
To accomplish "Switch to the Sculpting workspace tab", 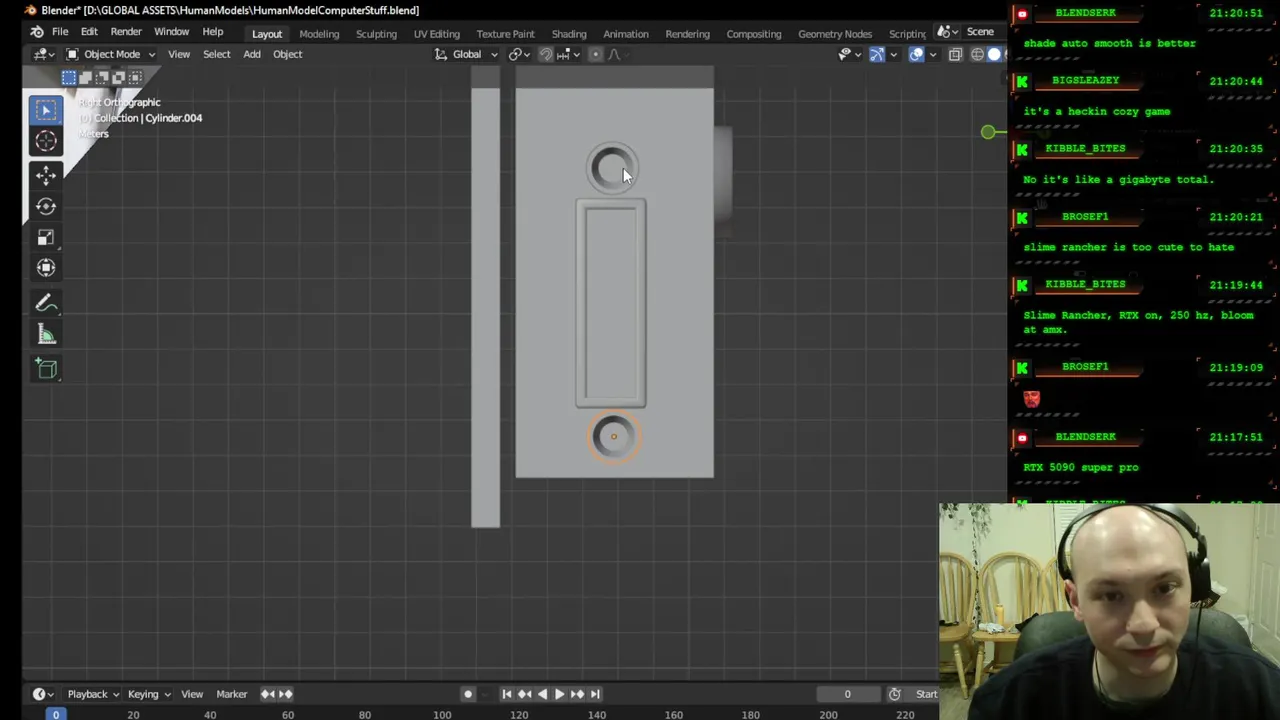I will (376, 33).
